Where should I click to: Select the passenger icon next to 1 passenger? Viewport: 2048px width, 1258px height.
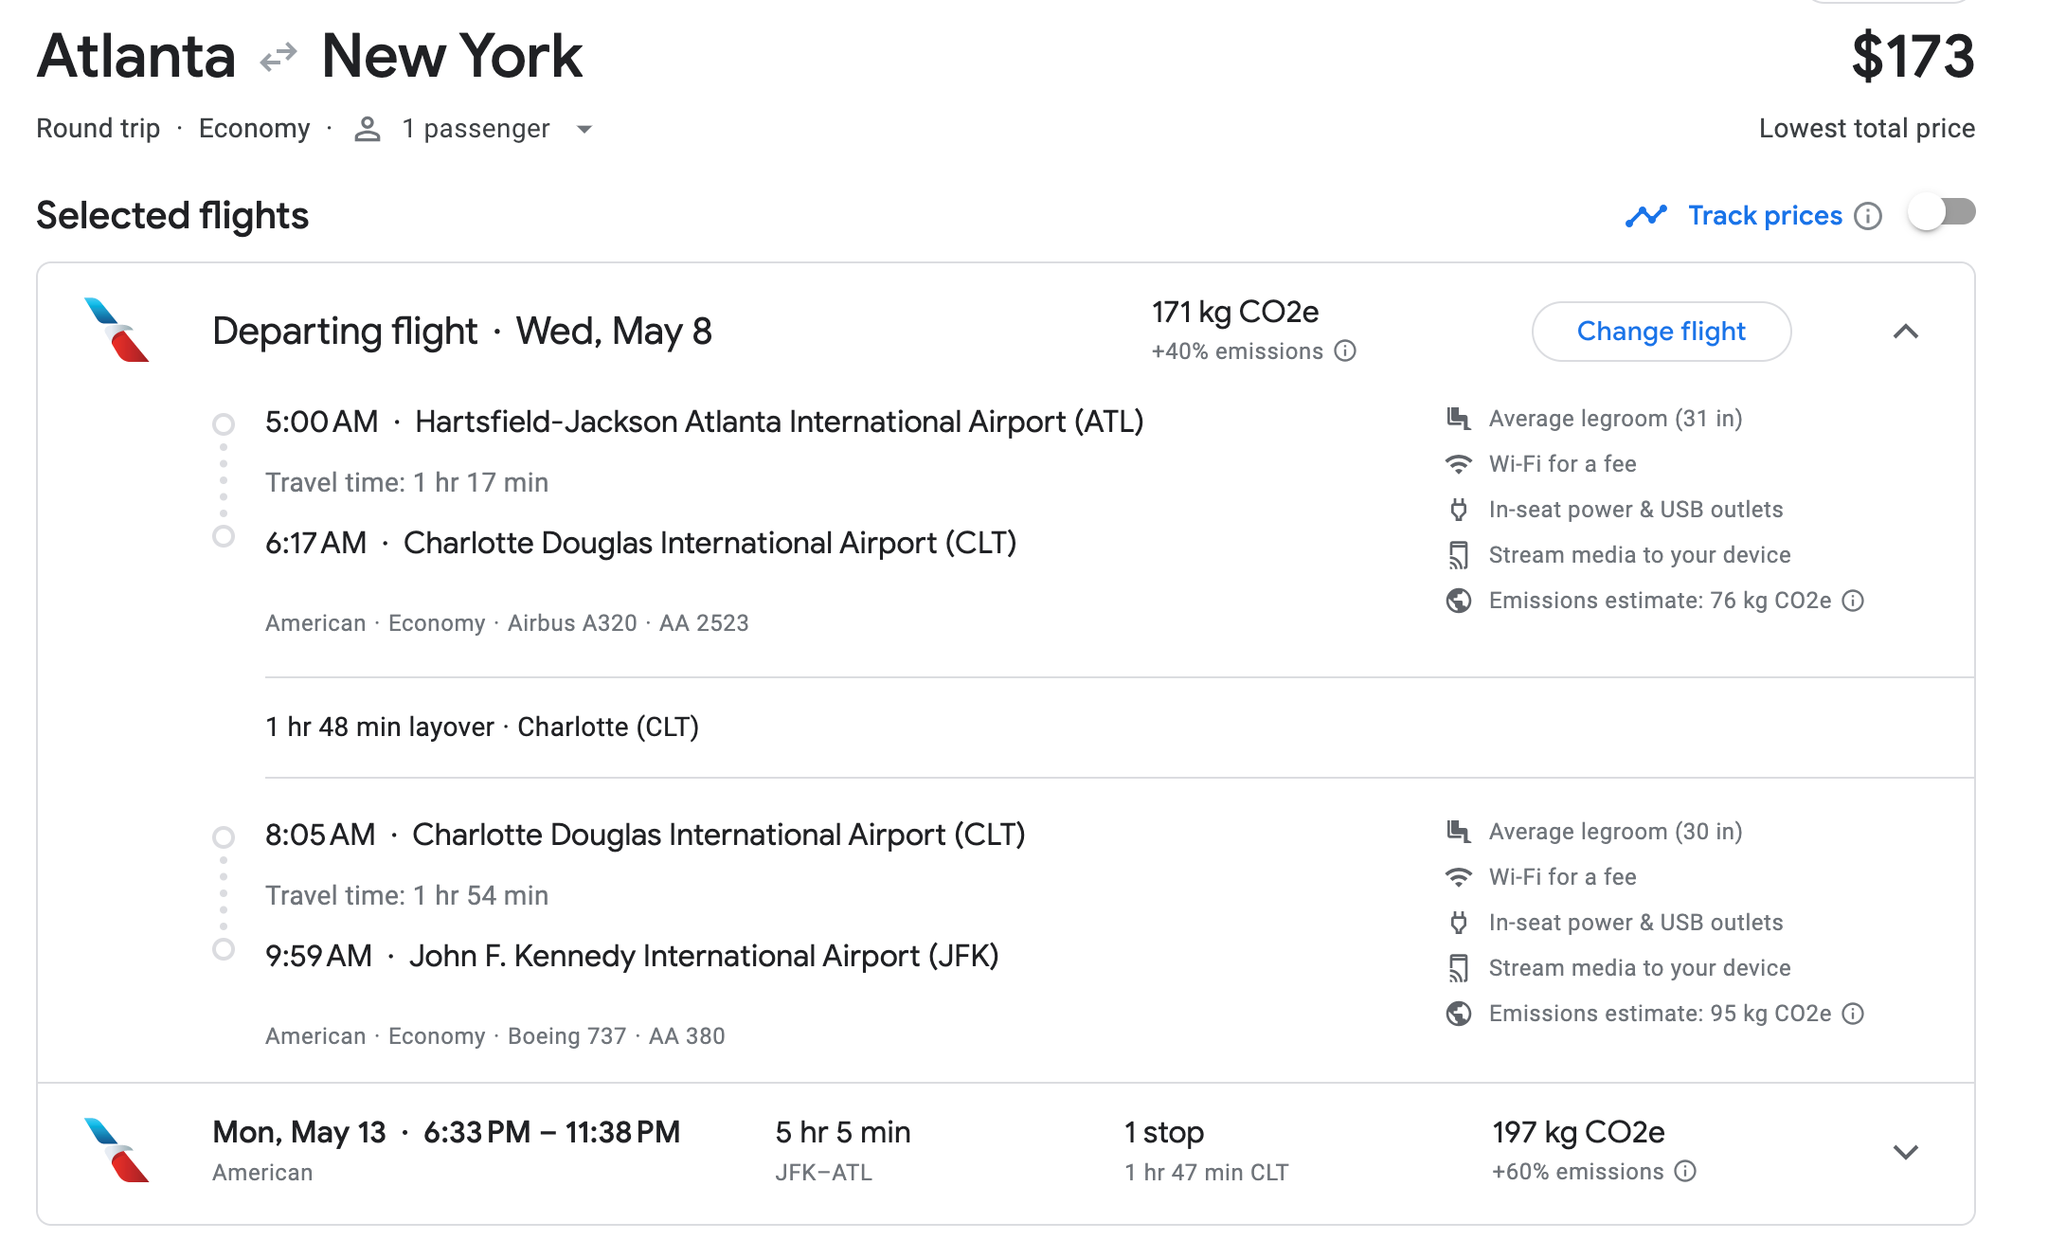click(x=367, y=128)
